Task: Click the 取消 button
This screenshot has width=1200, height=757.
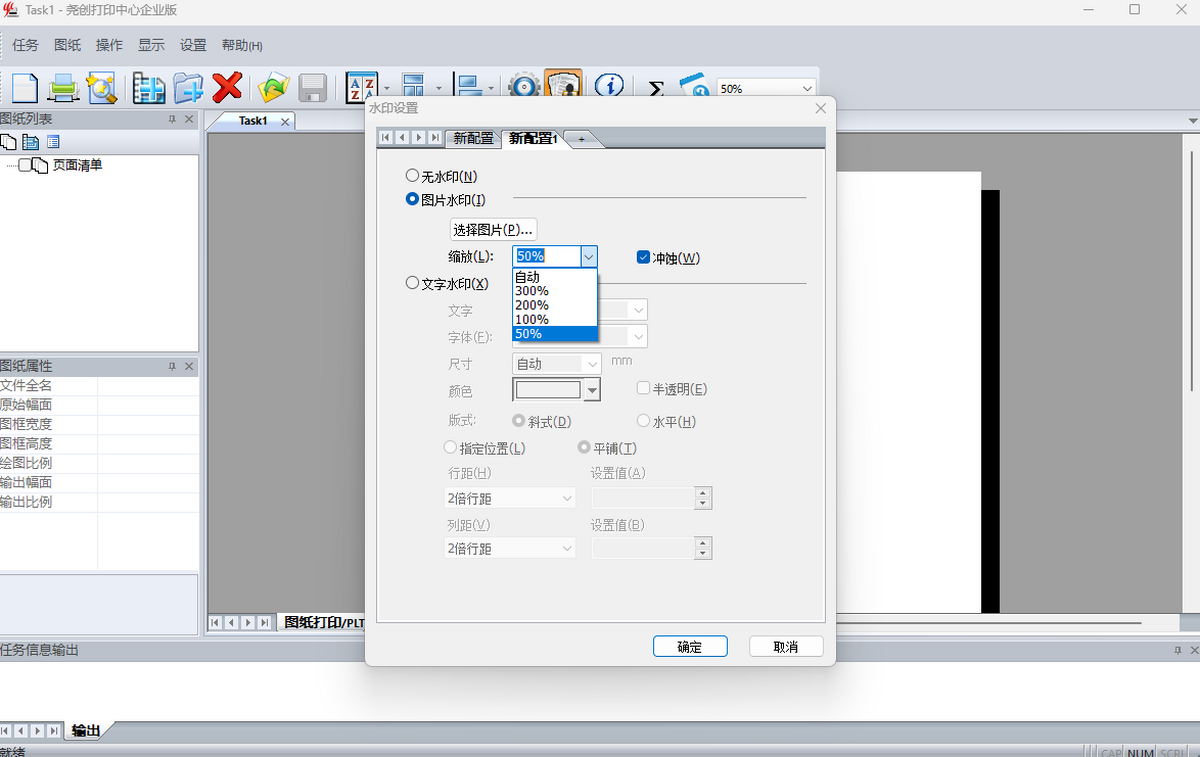Action: (x=786, y=646)
